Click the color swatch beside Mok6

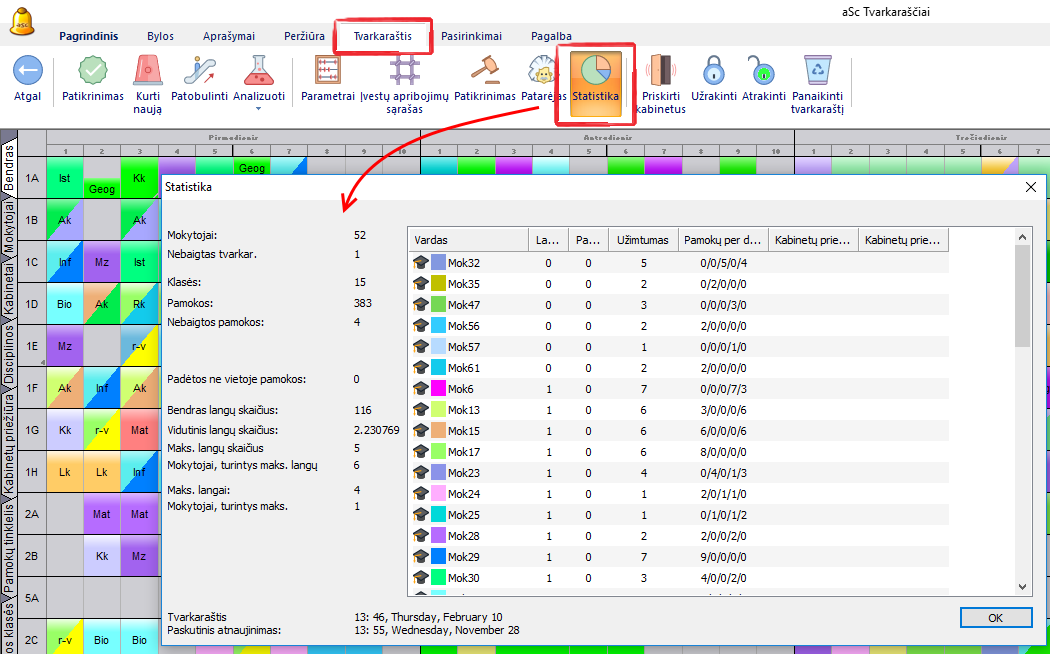(x=438, y=389)
